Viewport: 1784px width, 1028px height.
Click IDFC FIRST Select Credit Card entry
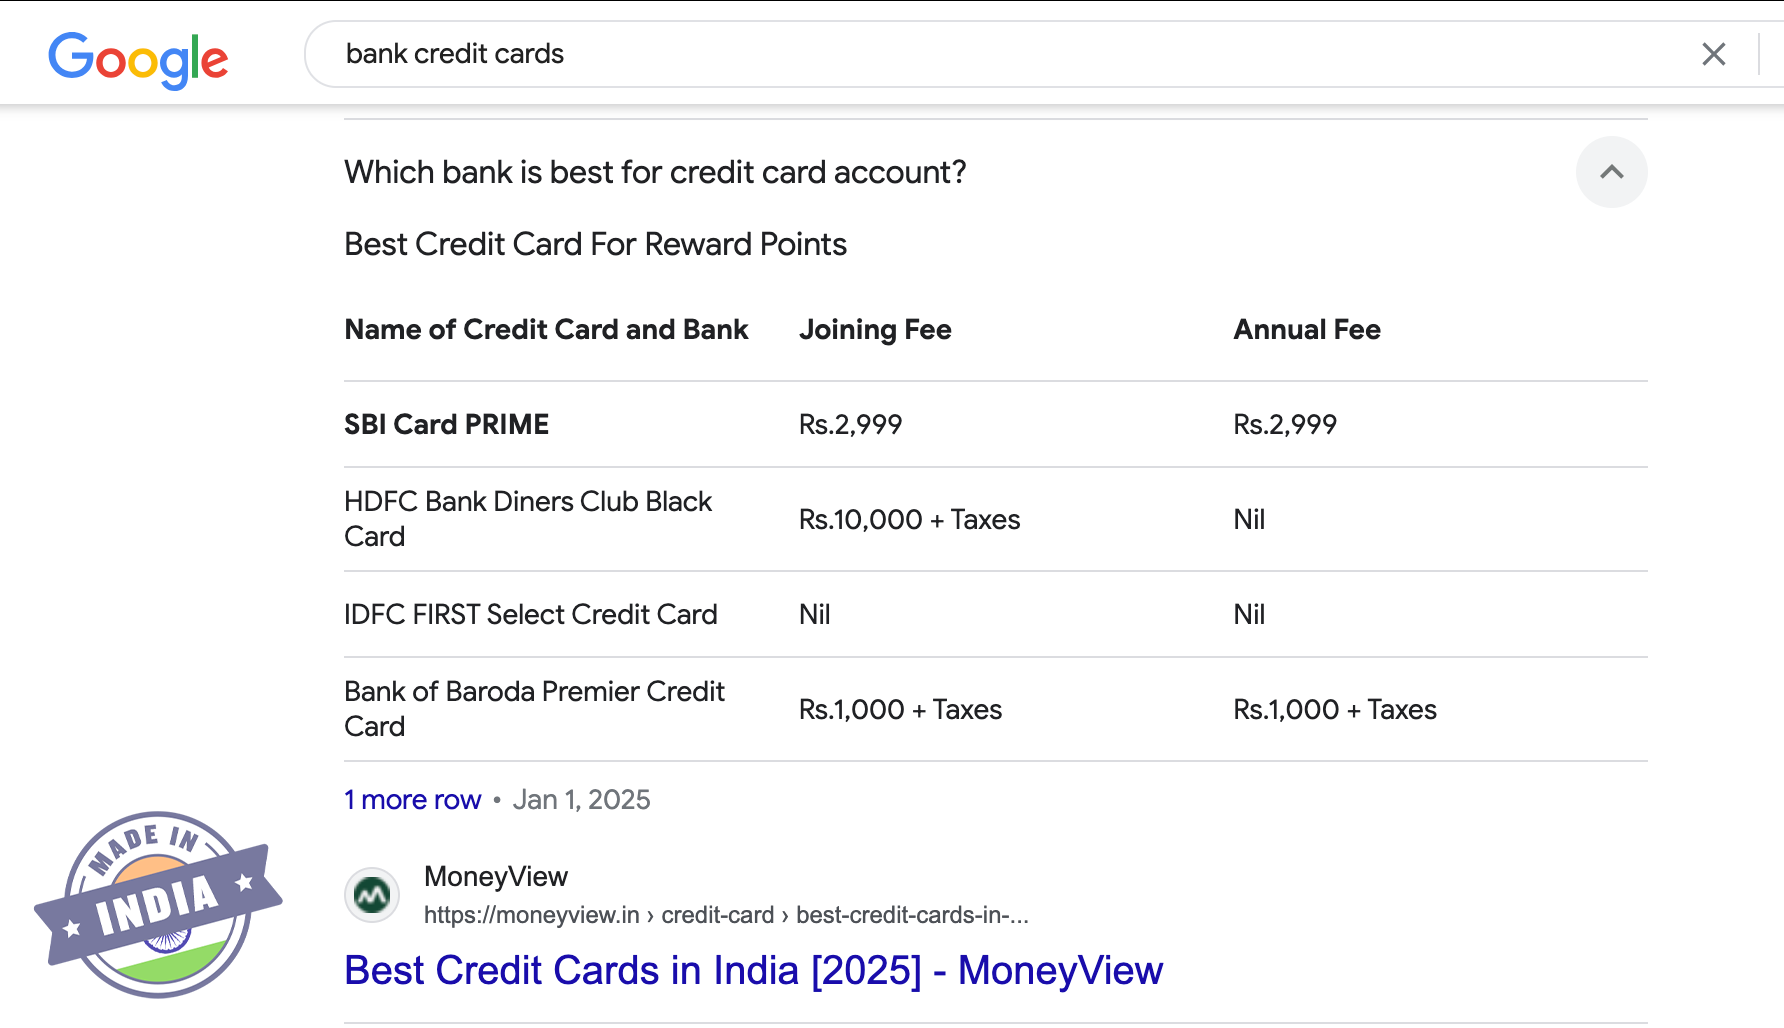tap(530, 614)
